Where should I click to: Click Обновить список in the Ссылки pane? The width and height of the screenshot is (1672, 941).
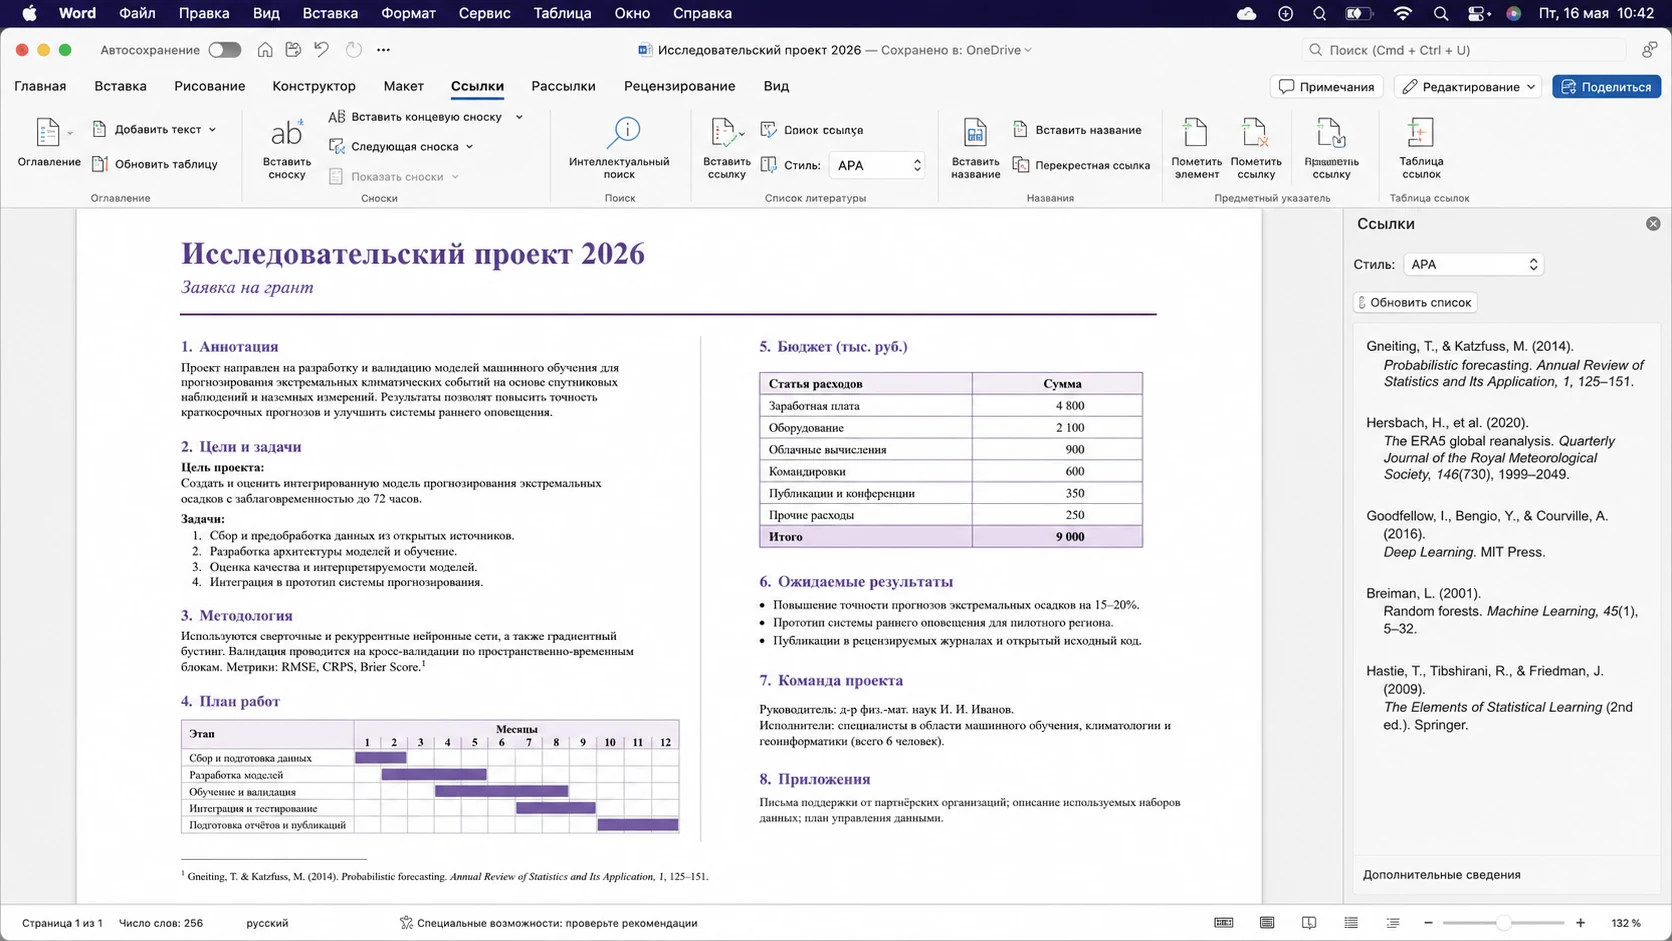click(1415, 302)
